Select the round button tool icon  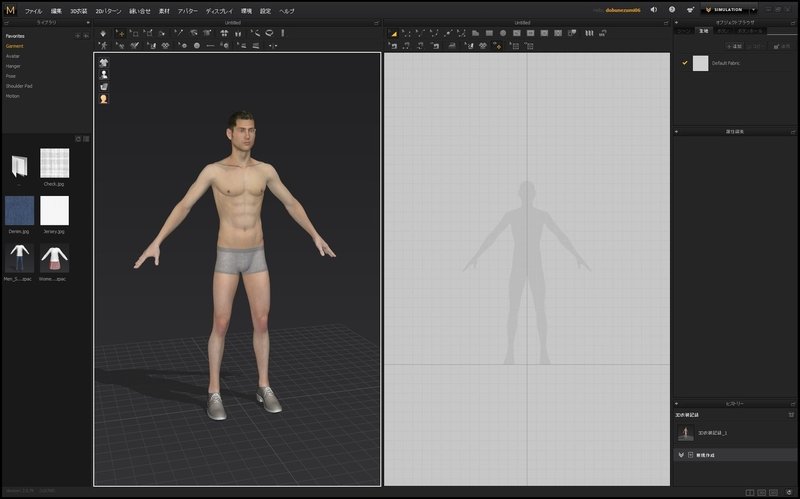click(197, 45)
